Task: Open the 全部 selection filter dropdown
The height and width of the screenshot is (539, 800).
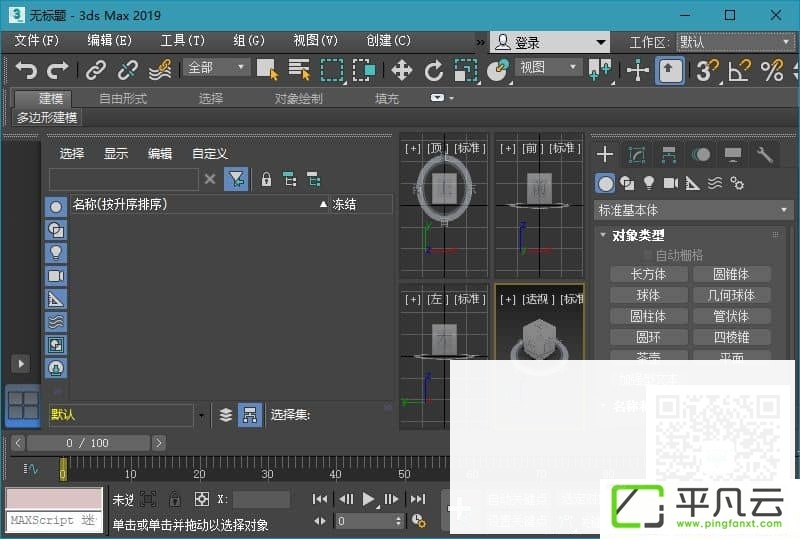Action: click(216, 67)
